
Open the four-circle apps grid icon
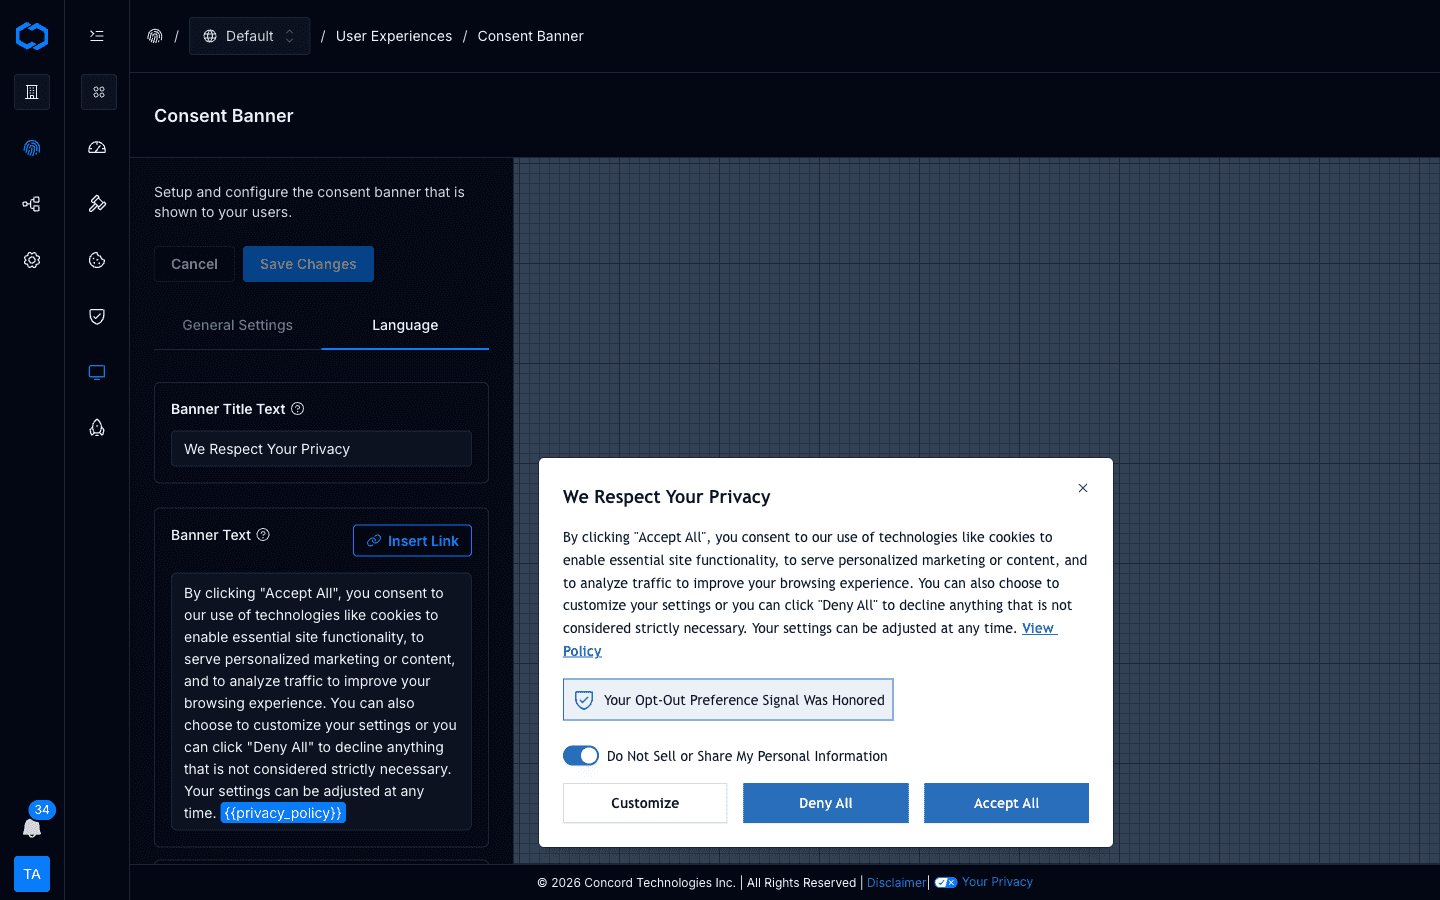[x=99, y=92]
